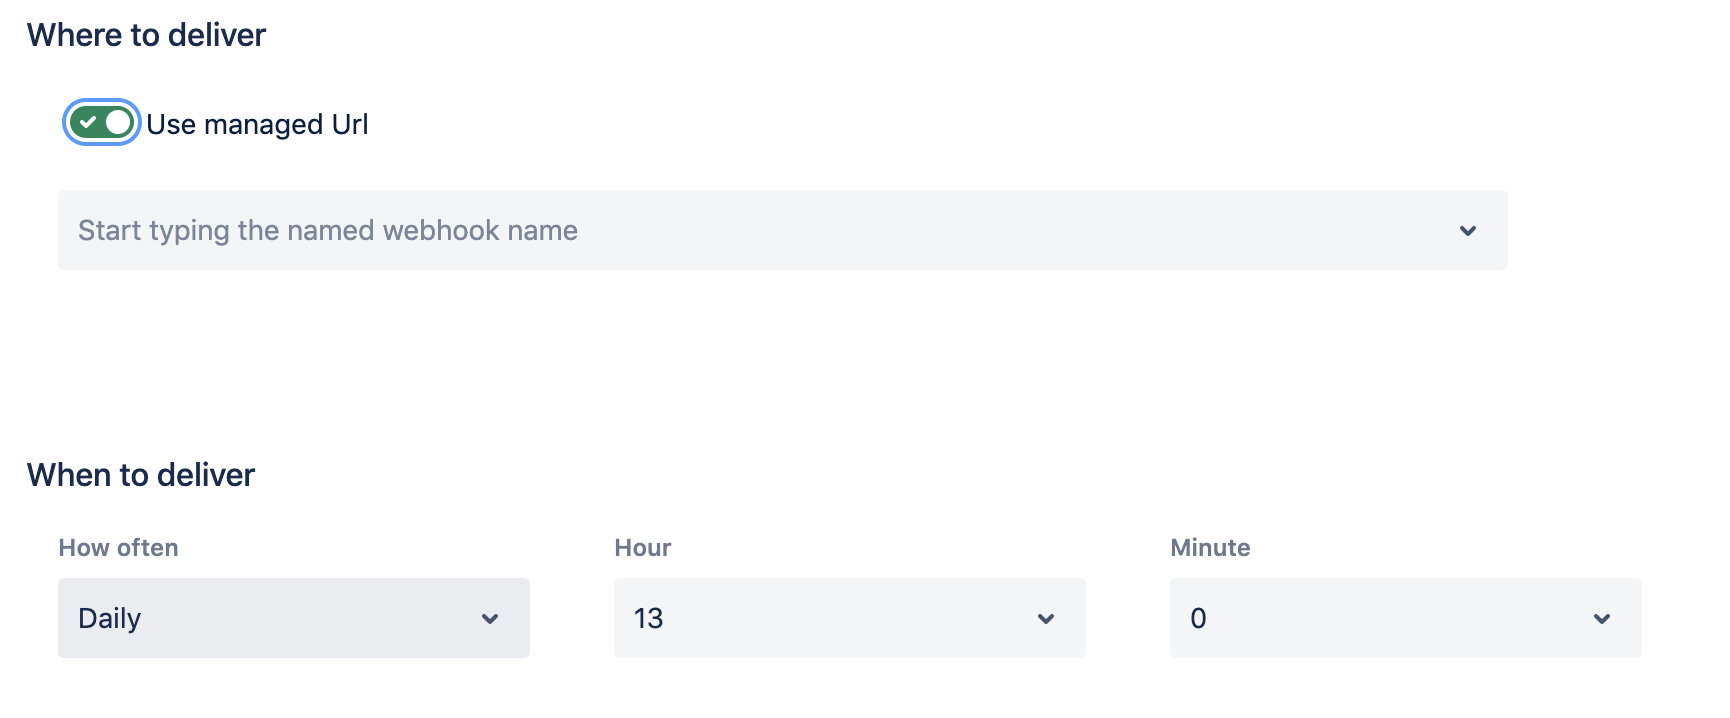Click the 'Daily' value text
Image resolution: width=1730 pixels, height=718 pixels.
[110, 619]
